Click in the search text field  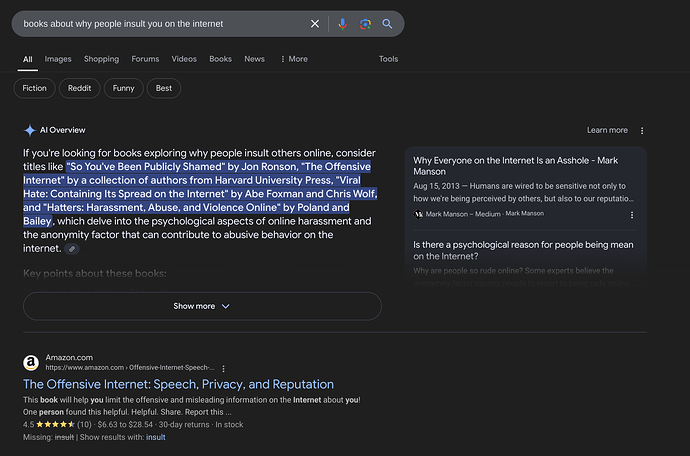tap(163, 24)
